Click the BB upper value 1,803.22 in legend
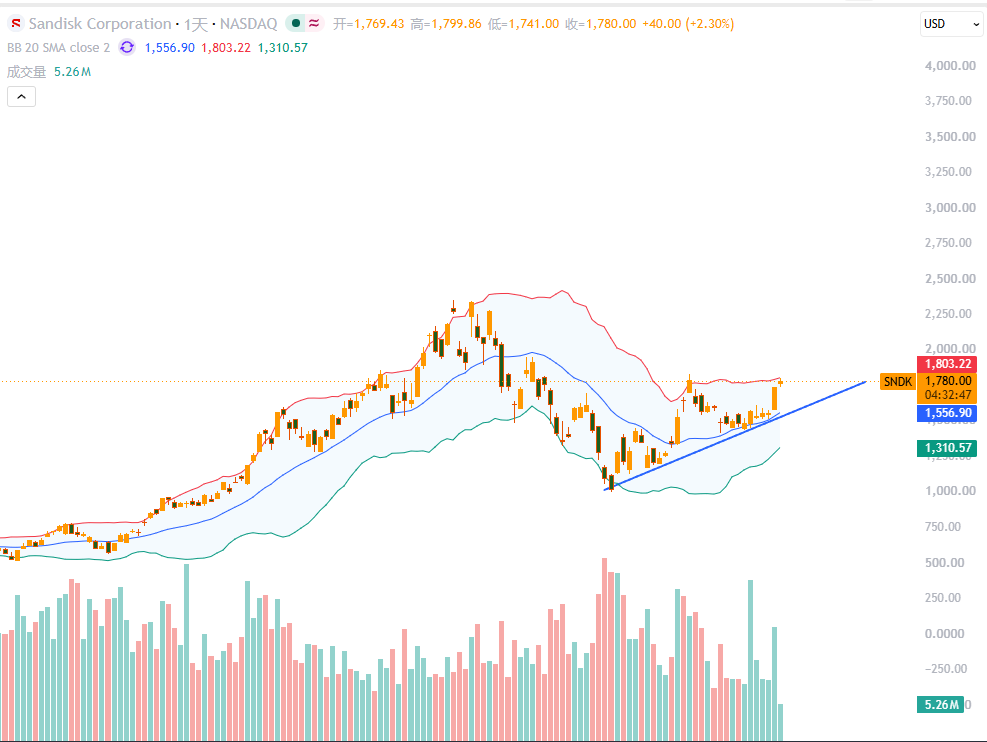987x742 pixels. (x=226, y=48)
